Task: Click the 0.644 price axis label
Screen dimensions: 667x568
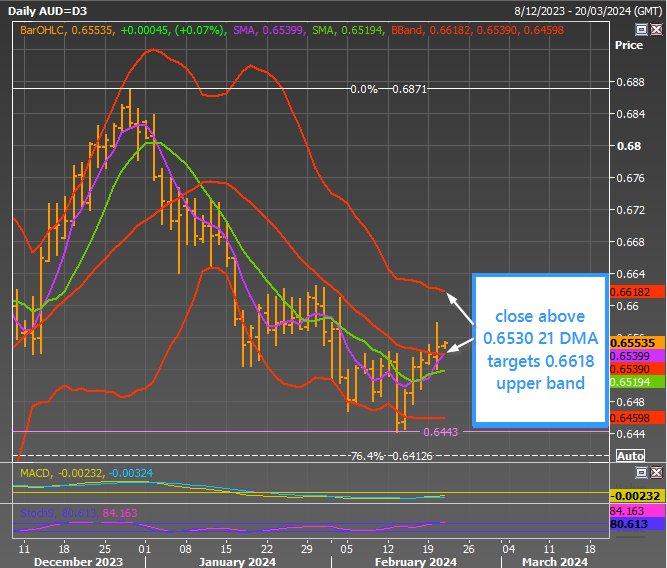Action: pyautogui.click(x=630, y=434)
